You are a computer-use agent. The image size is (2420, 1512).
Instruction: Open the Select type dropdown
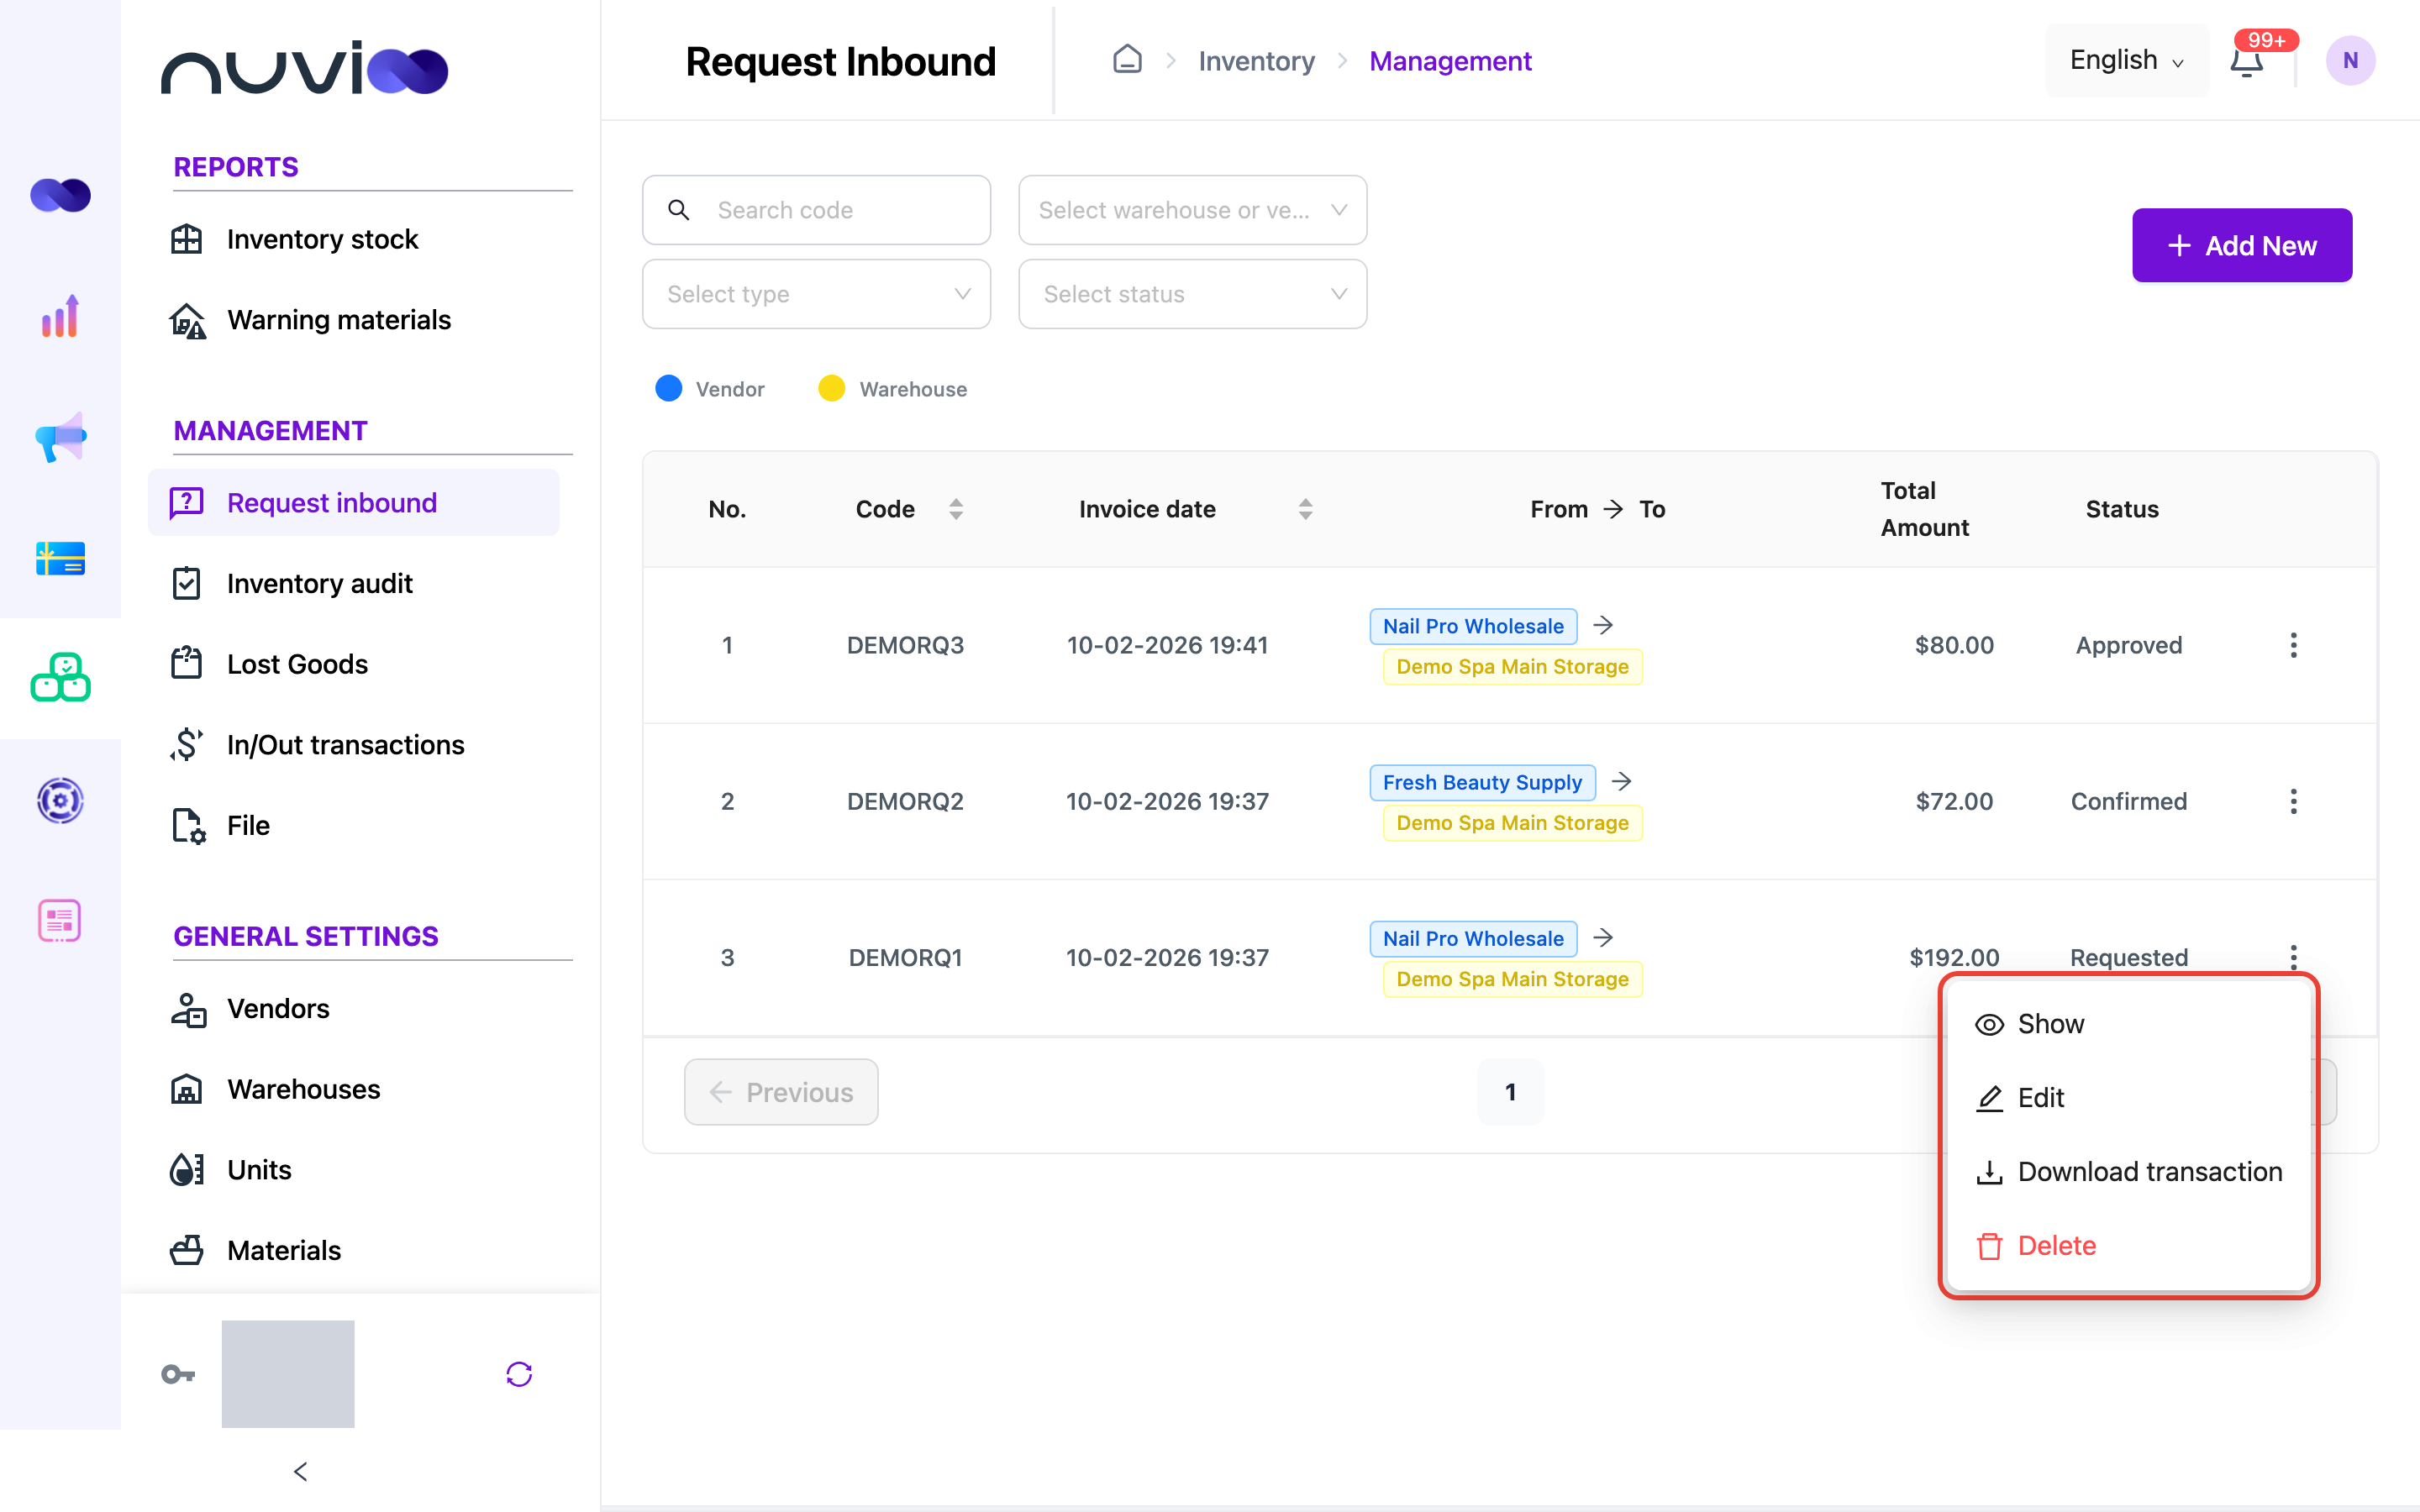(816, 294)
